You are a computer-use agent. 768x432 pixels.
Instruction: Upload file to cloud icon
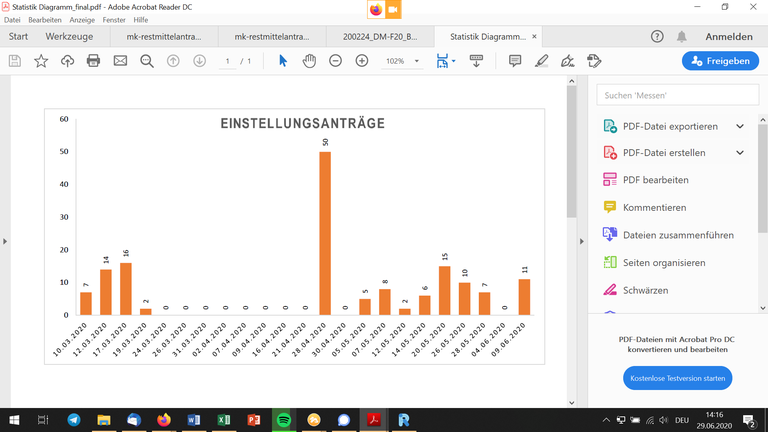click(67, 61)
